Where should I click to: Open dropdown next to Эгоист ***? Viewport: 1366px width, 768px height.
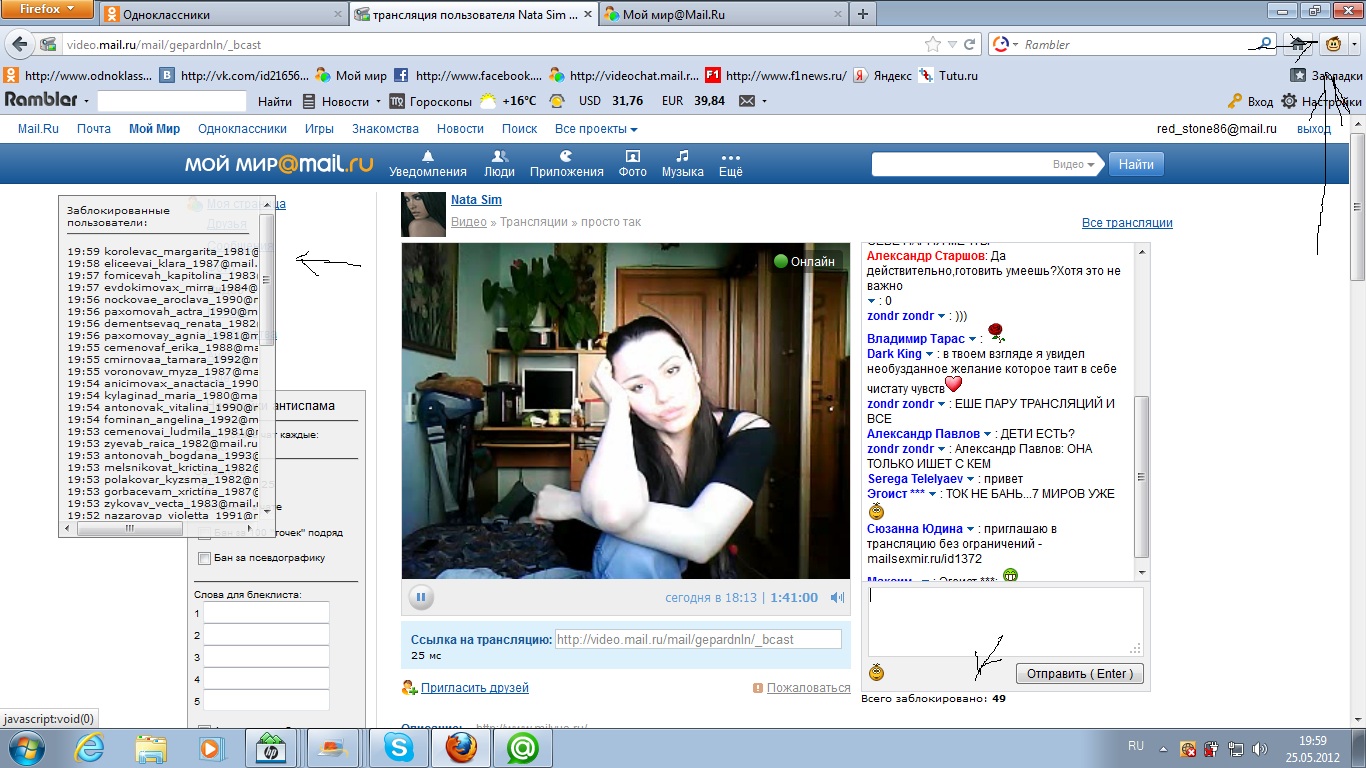click(933, 494)
